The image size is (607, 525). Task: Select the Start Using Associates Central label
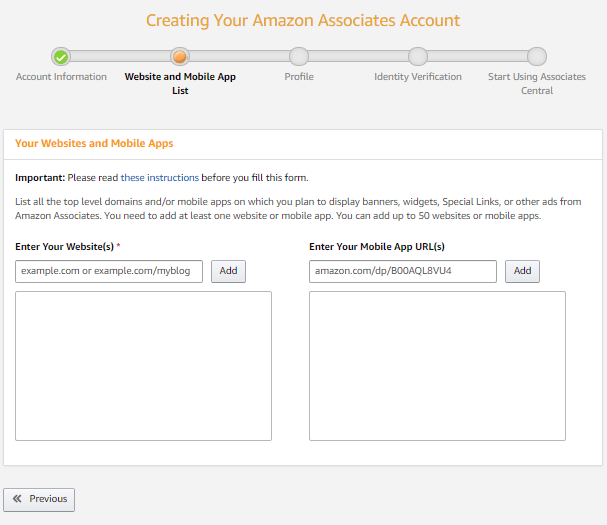[537, 84]
